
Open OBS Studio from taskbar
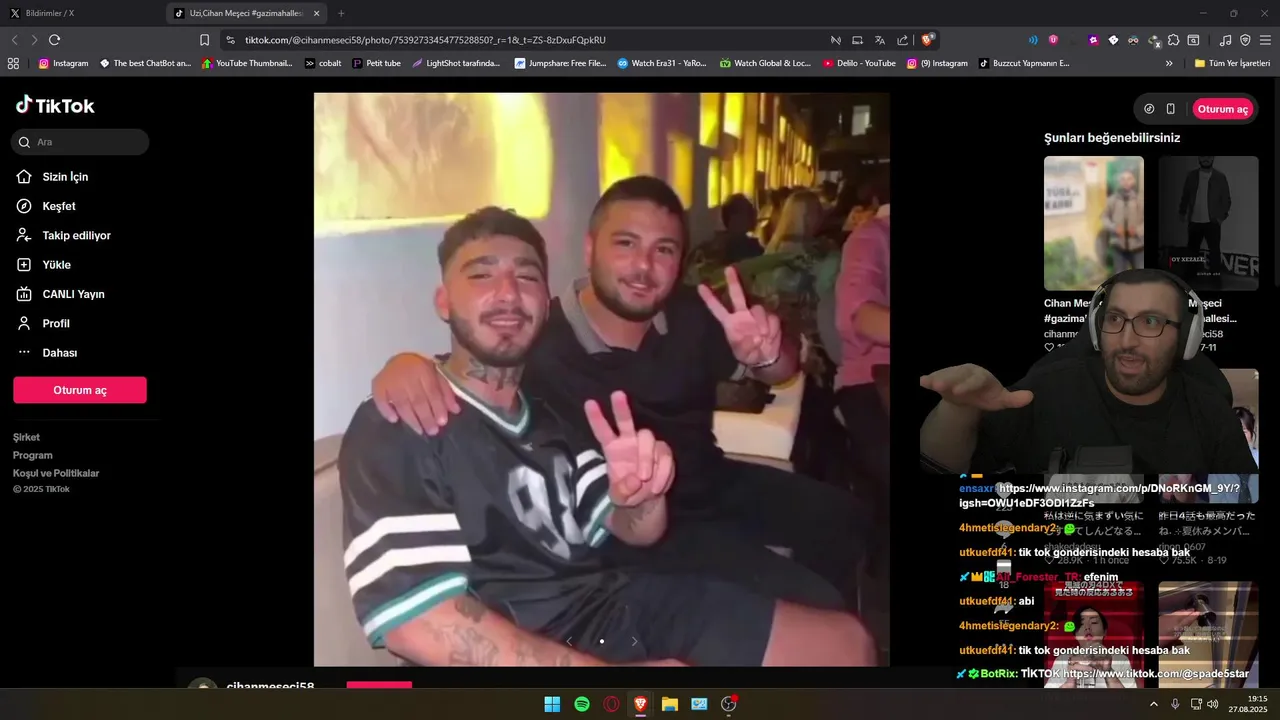[729, 704]
